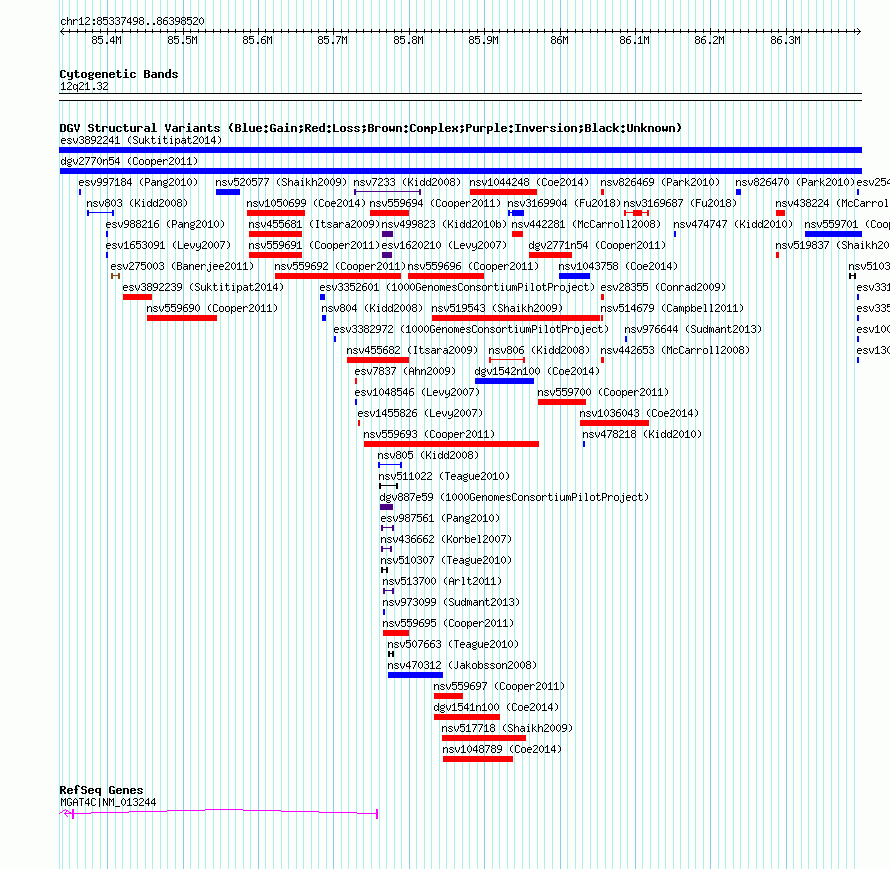Click the nsv511022 (Teague2010) label
The image size is (890, 869).
click(x=444, y=476)
